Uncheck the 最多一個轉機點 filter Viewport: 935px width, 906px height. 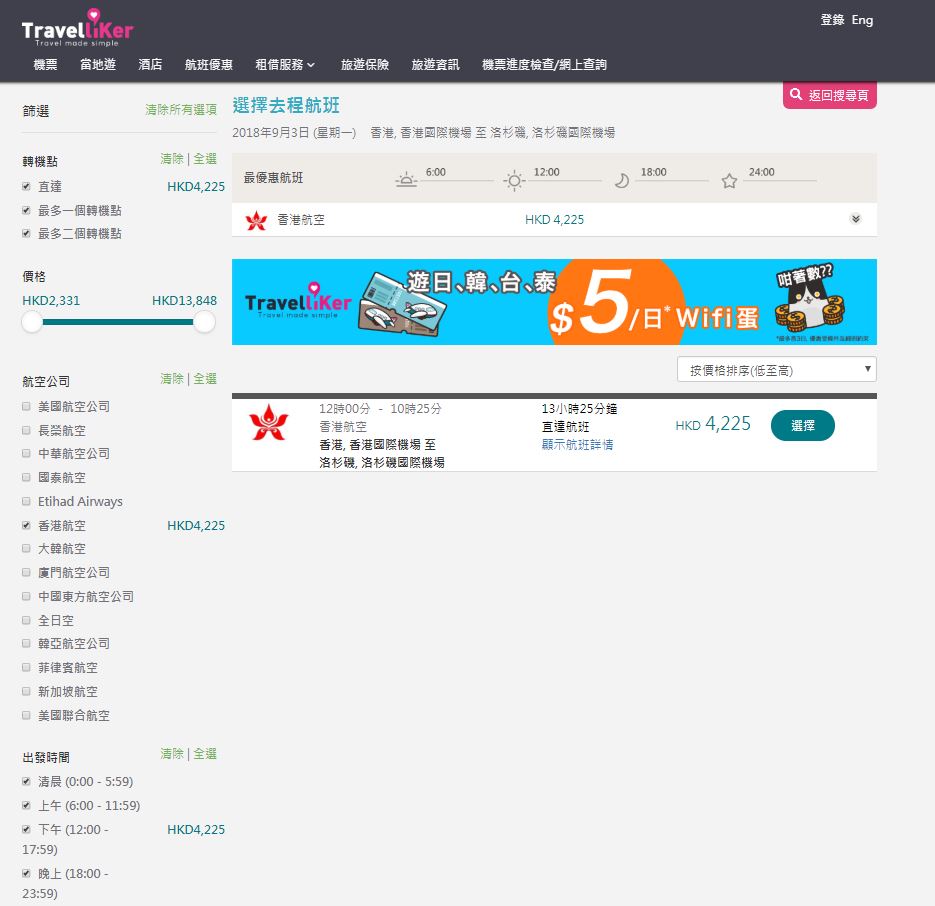(26, 211)
